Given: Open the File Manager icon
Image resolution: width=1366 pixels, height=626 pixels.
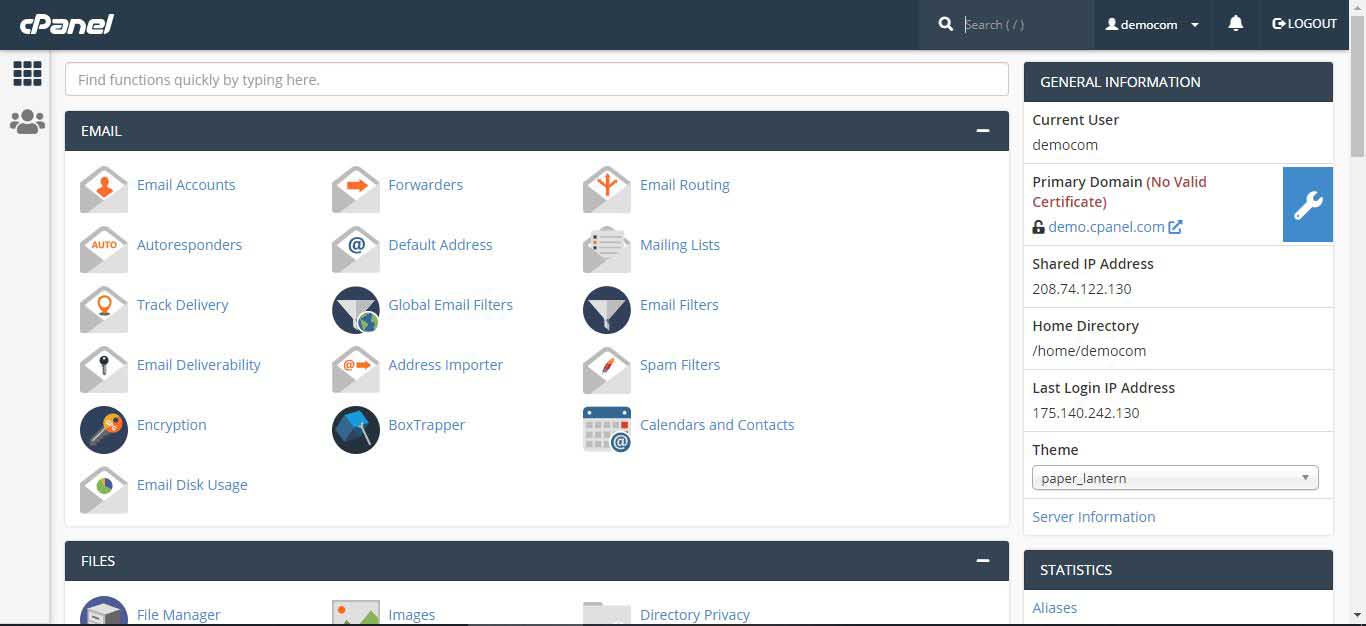Looking at the screenshot, I should point(104,611).
